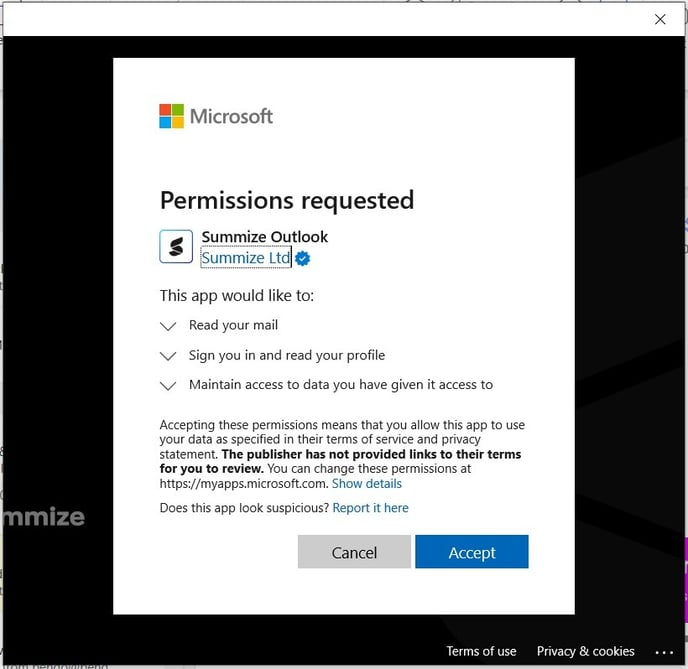This screenshot has height=669, width=688.
Task: Expand the Read your mail chevron
Action: 168,326
